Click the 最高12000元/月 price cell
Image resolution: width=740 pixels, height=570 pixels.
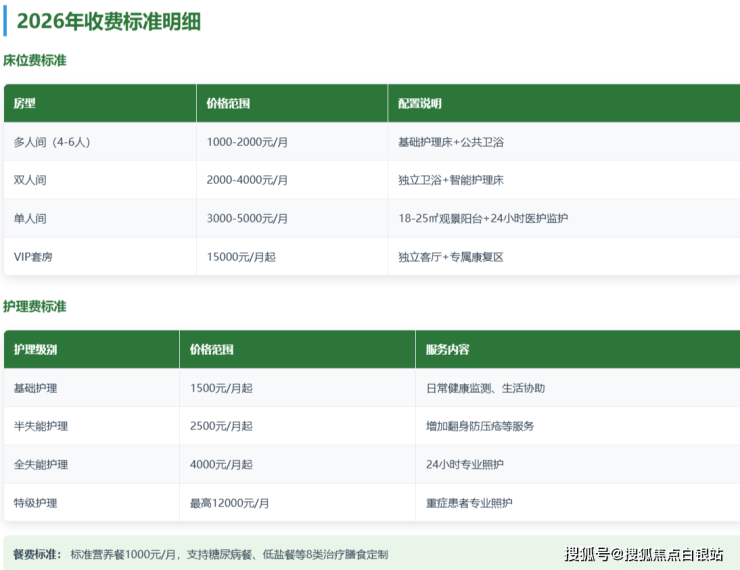(229, 503)
